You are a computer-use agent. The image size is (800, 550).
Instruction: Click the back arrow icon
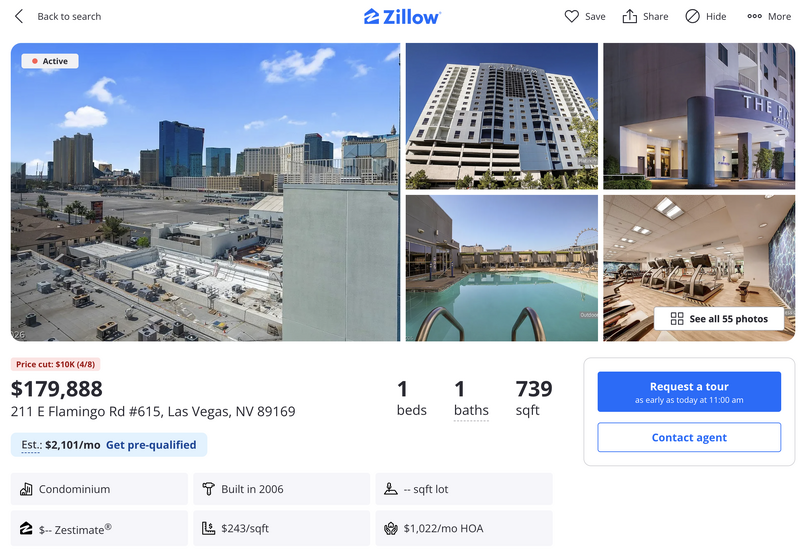19,16
